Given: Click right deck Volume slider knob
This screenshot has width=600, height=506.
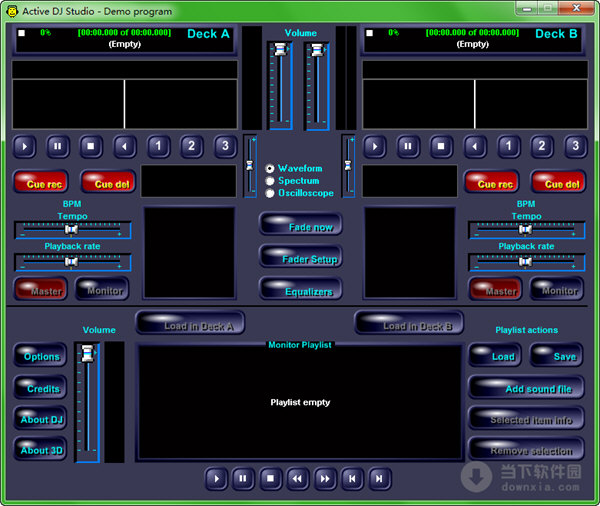Looking at the screenshot, I should click(x=317, y=49).
